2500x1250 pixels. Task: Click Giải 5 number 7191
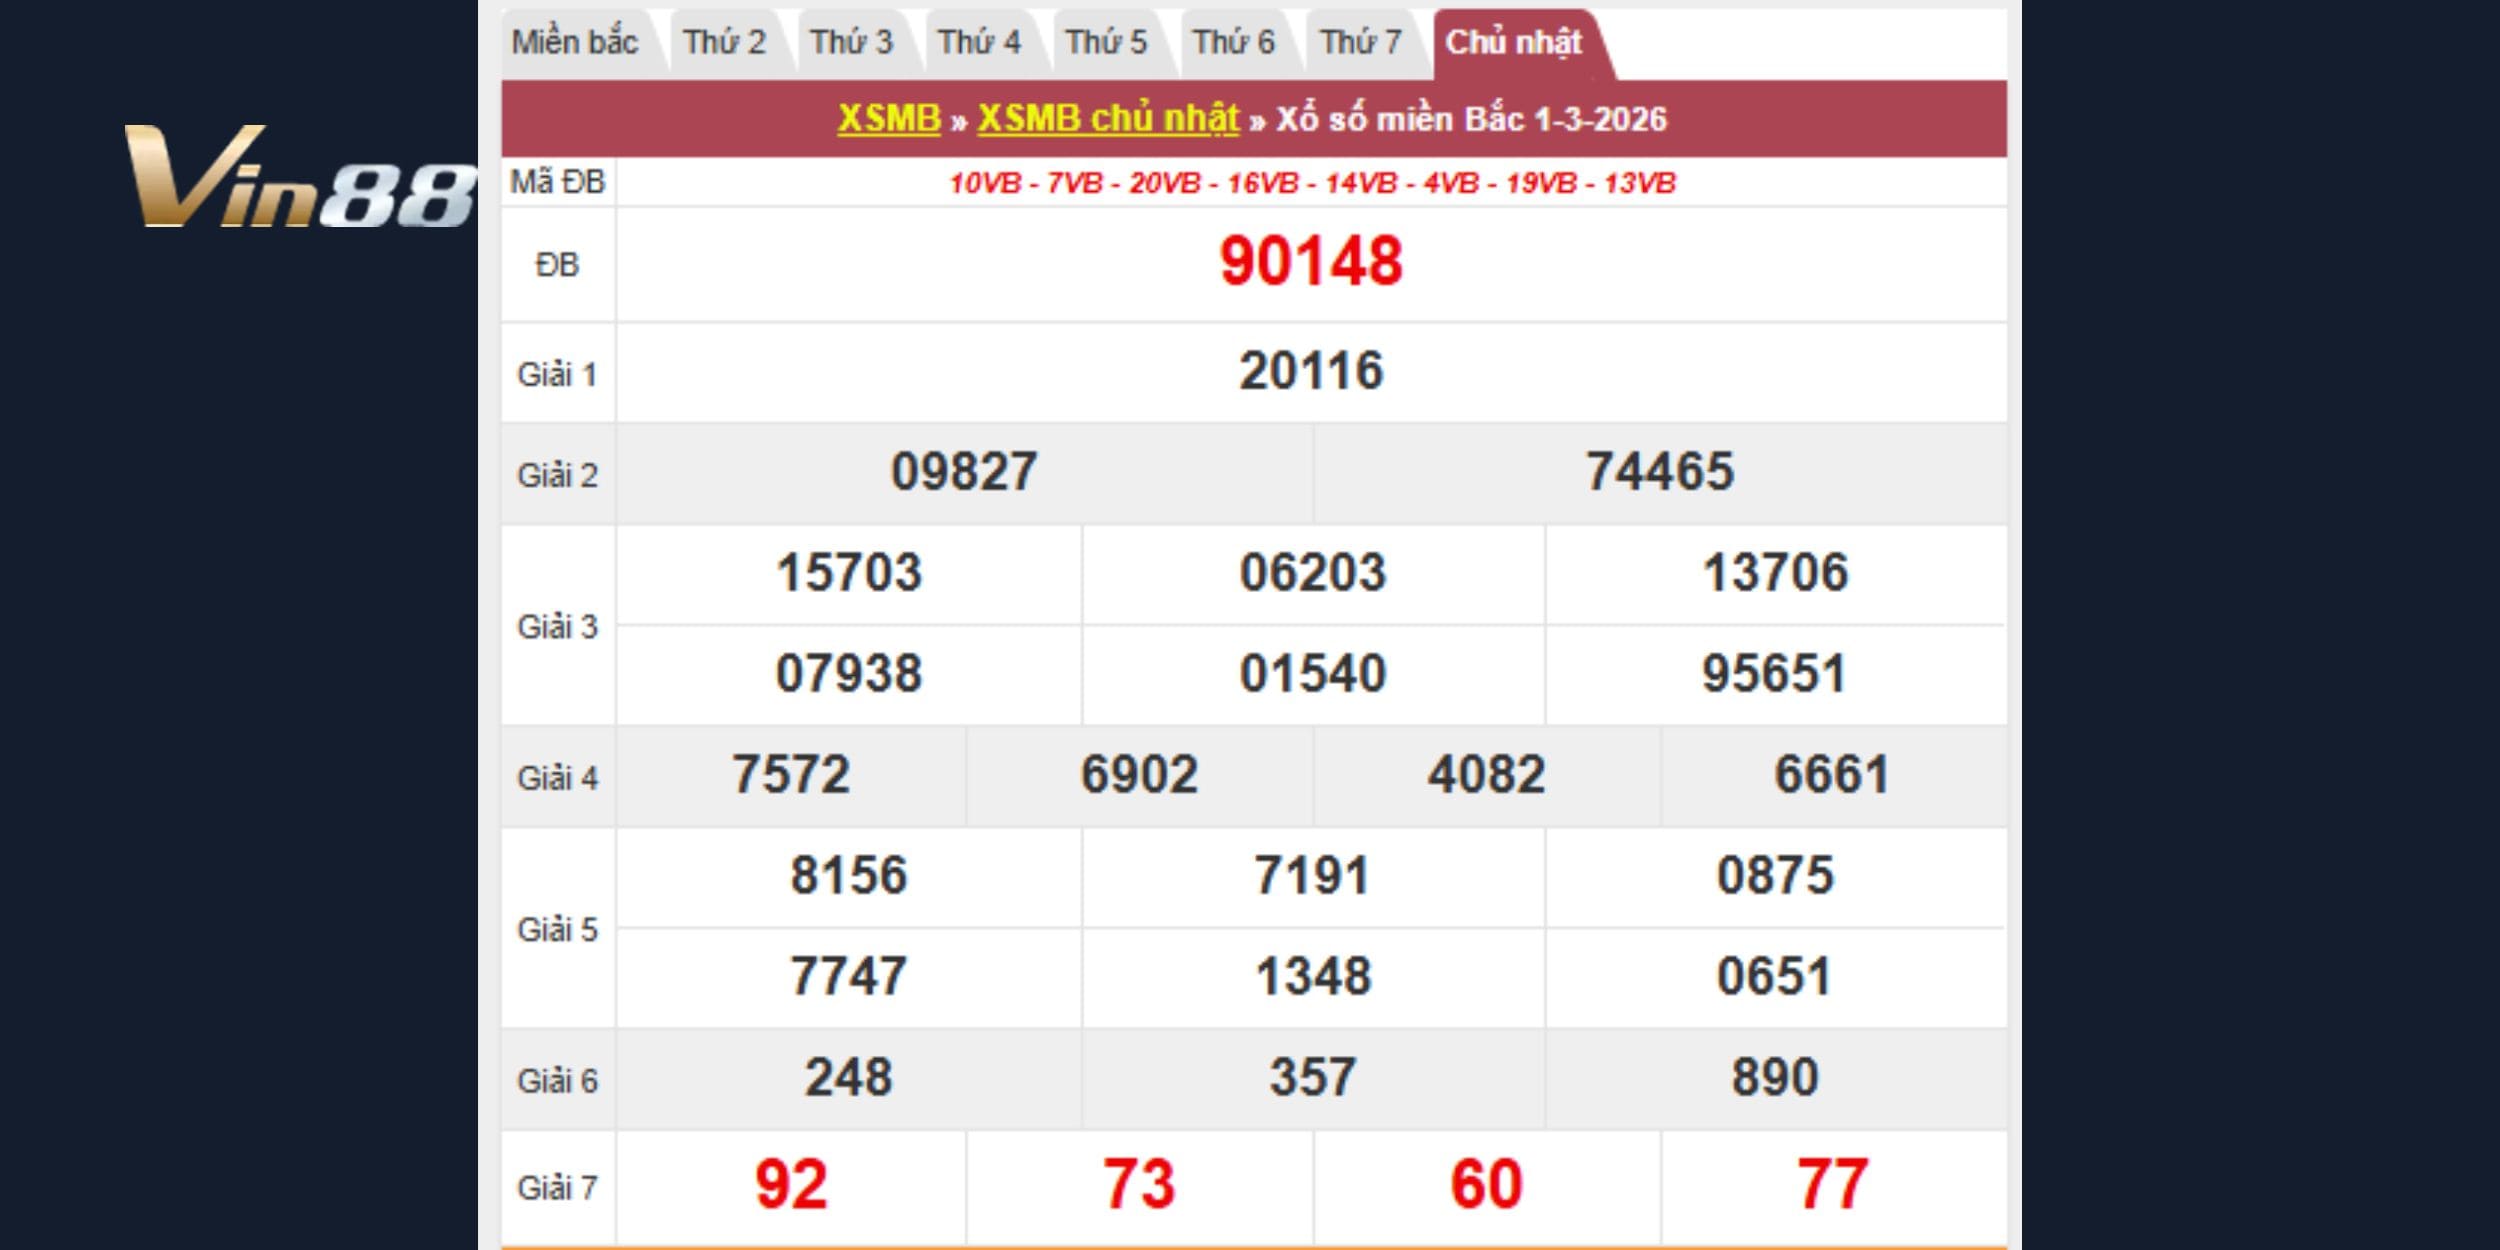tap(1312, 876)
